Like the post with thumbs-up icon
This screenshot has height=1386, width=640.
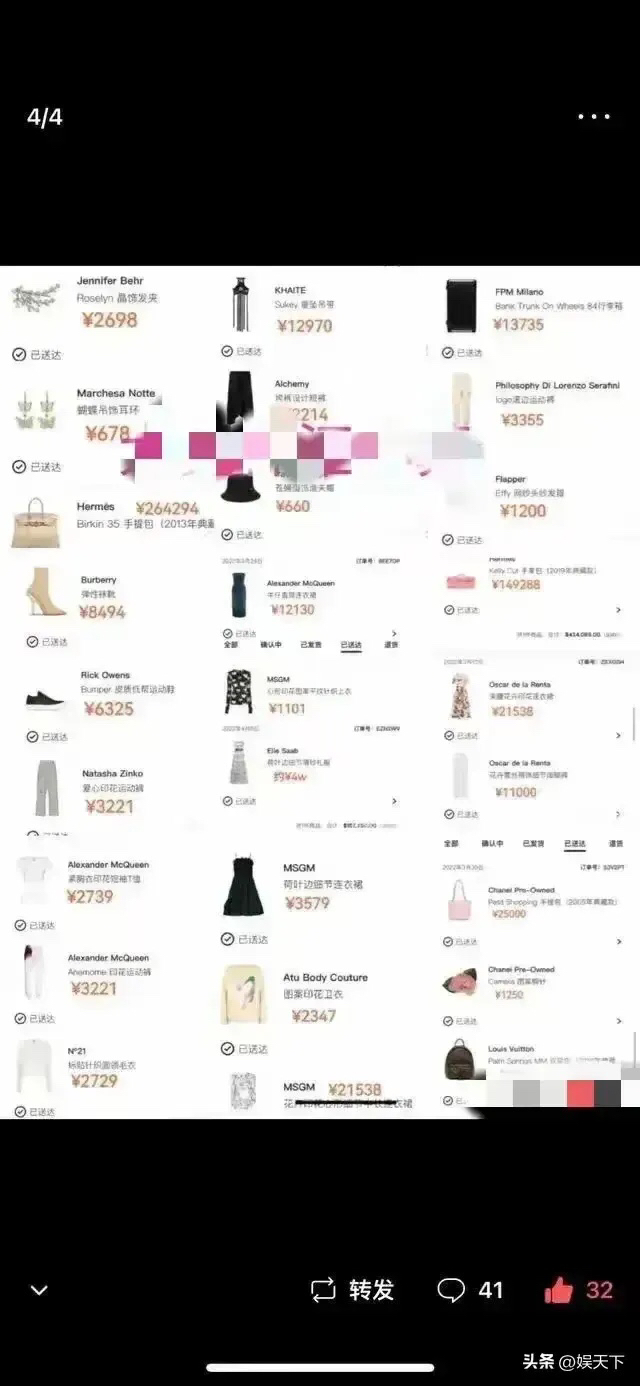click(x=558, y=1290)
